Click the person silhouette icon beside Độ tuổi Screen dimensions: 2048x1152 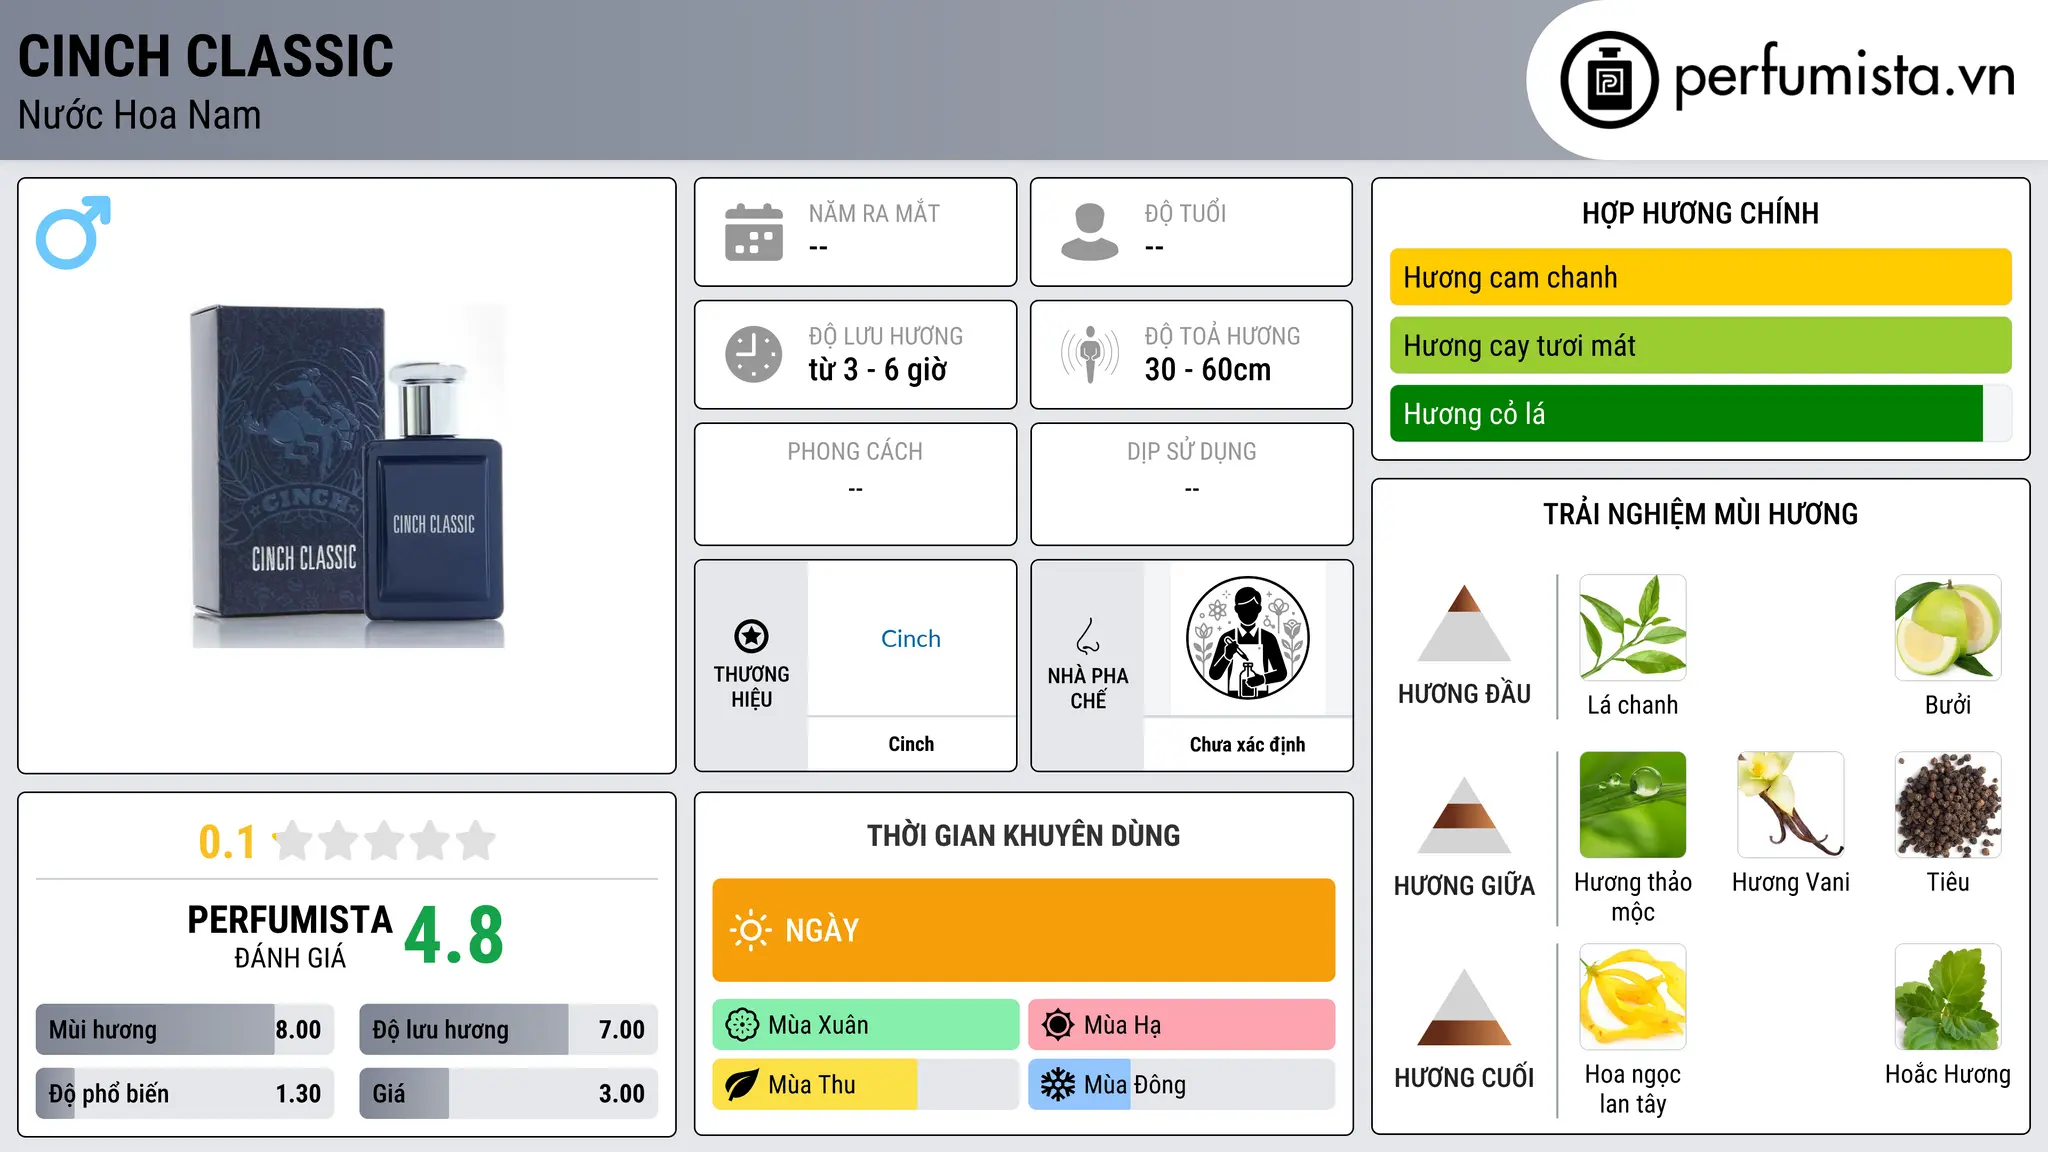coord(1090,232)
